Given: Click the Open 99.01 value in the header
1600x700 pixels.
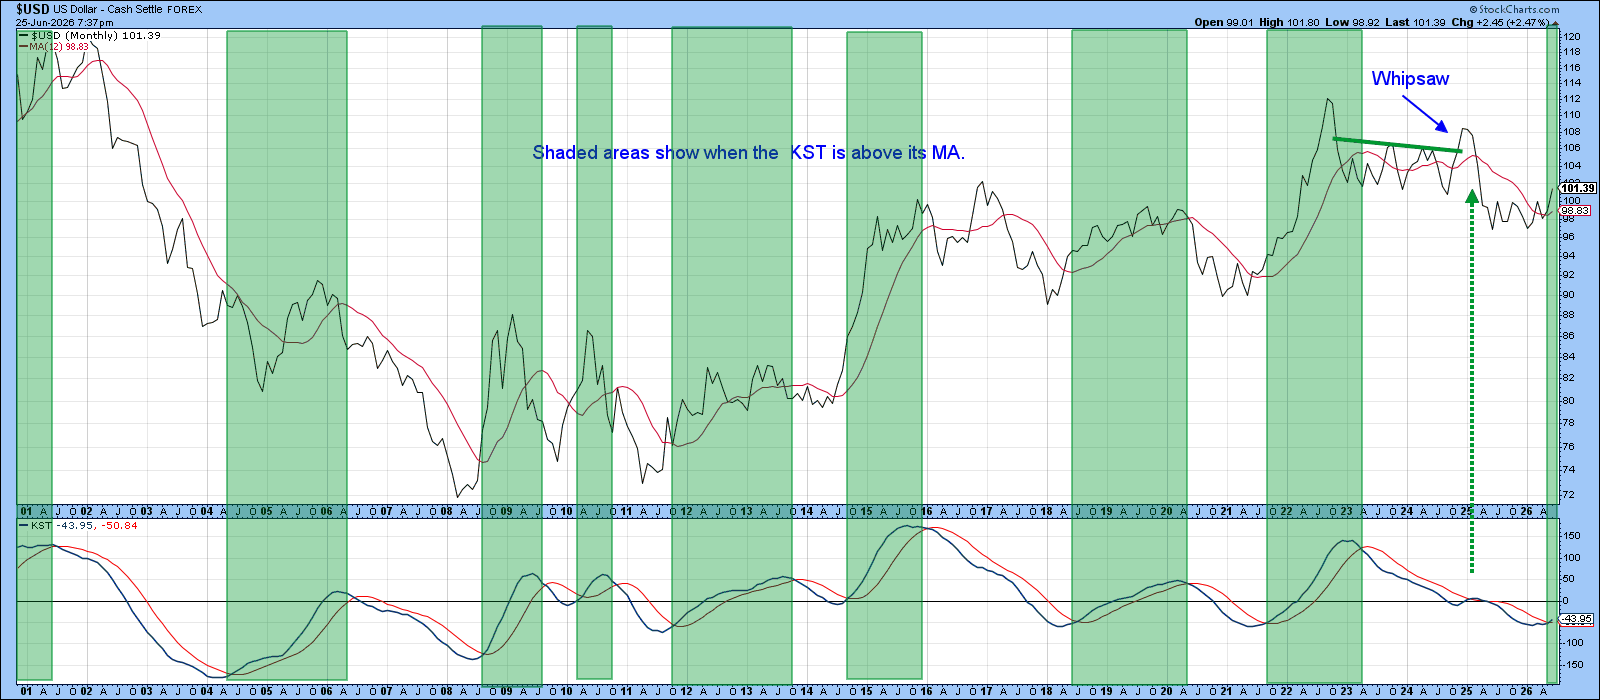Looking at the screenshot, I should pyautogui.click(x=1223, y=22).
